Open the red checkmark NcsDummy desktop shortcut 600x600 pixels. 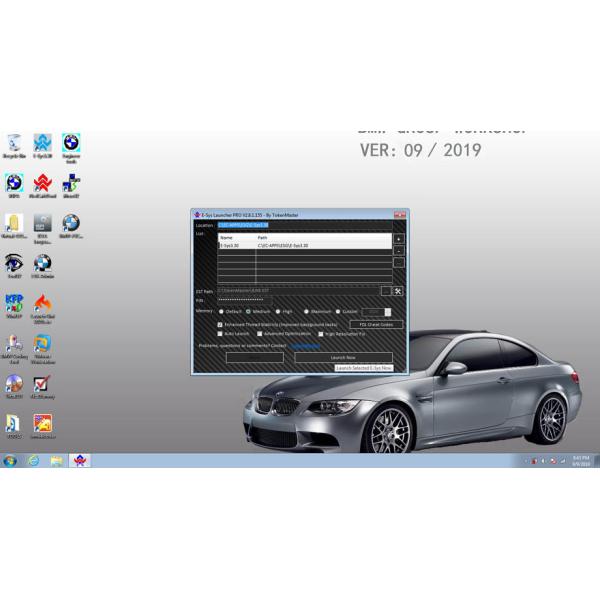42,386
